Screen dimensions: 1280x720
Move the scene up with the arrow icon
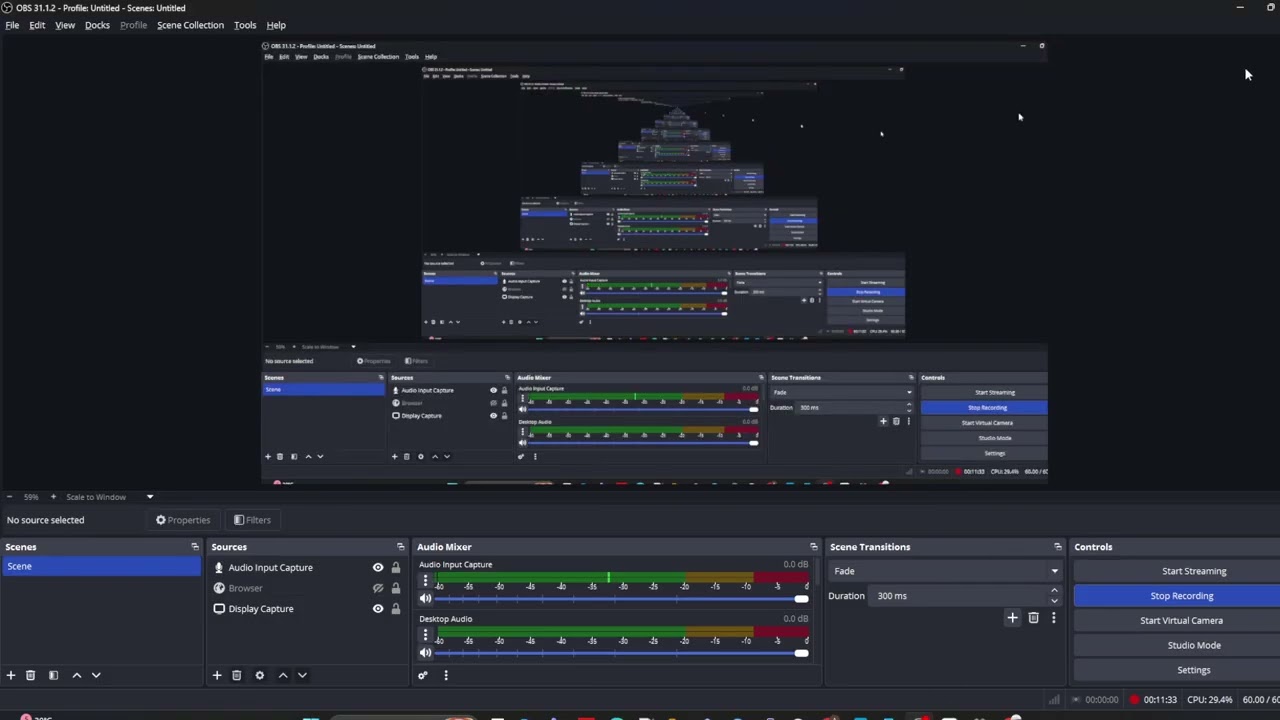tap(77, 675)
